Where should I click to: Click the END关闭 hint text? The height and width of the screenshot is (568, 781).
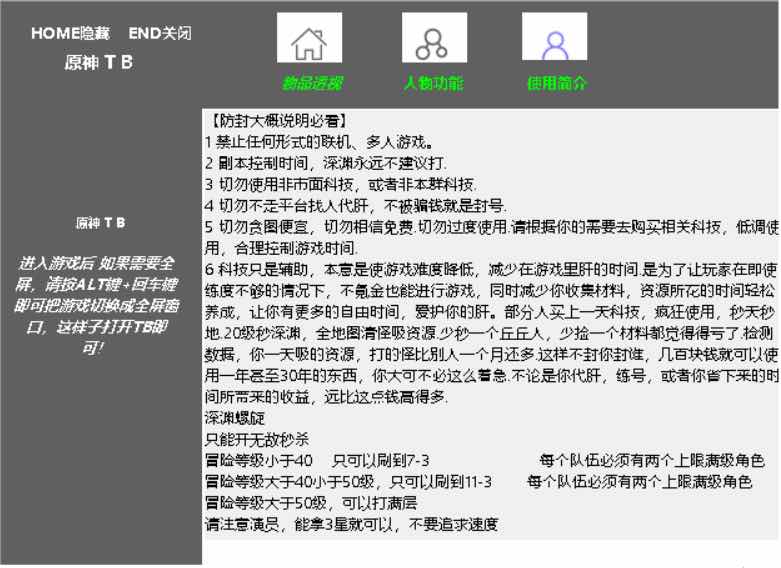pos(160,33)
